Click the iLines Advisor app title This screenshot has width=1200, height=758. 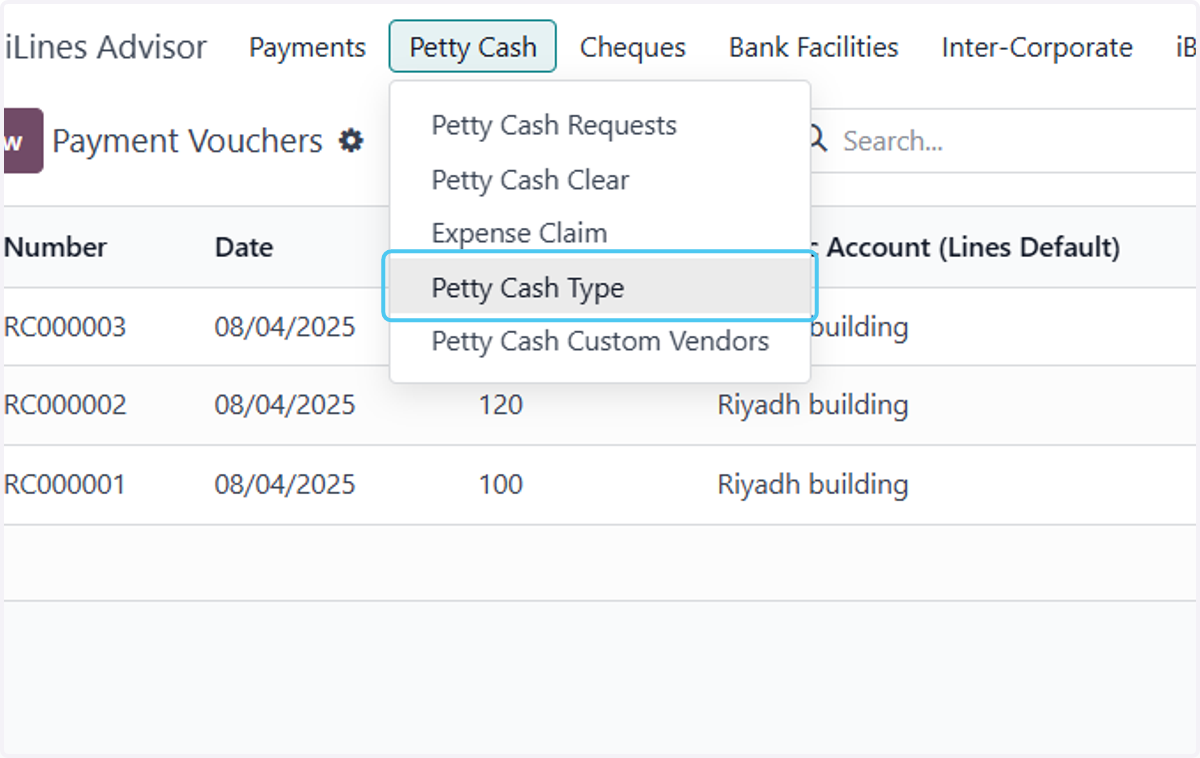105,47
